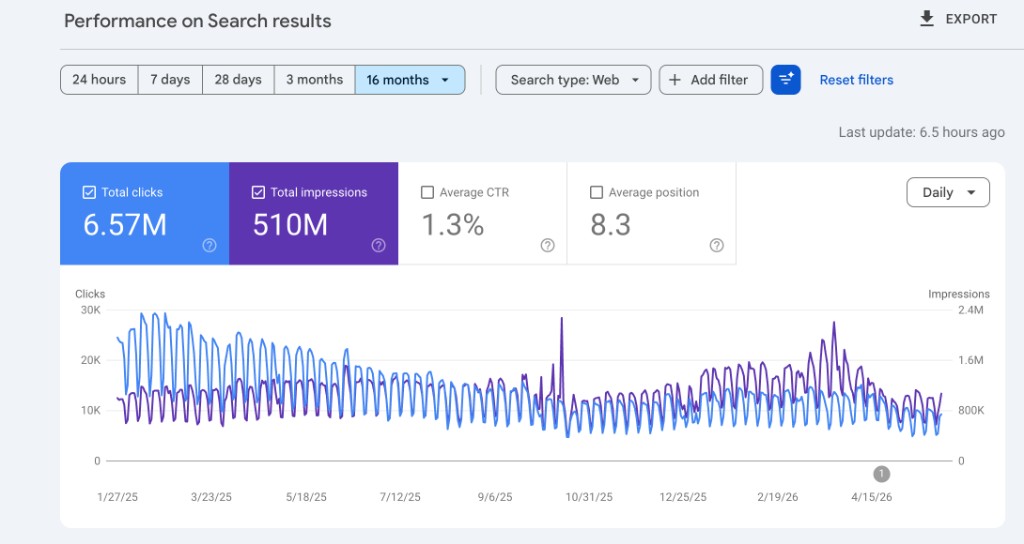The image size is (1024, 544).
Task: Enable the Average CTR checkbox
Action: click(x=427, y=192)
